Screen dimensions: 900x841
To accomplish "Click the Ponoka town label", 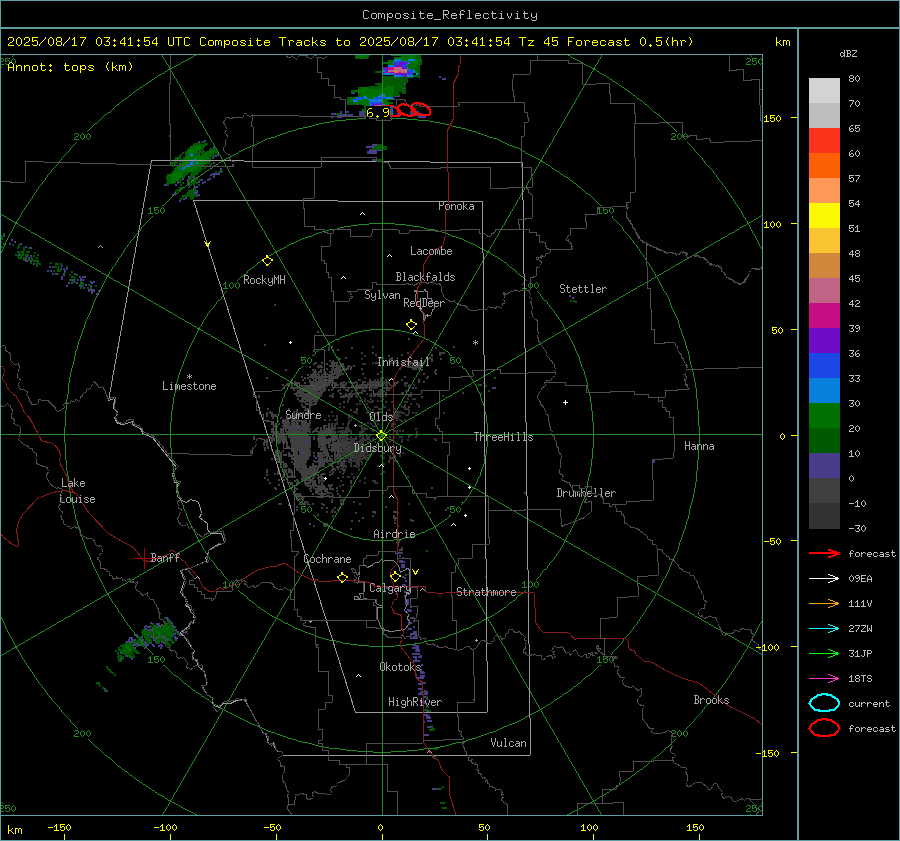I will 456,206.
